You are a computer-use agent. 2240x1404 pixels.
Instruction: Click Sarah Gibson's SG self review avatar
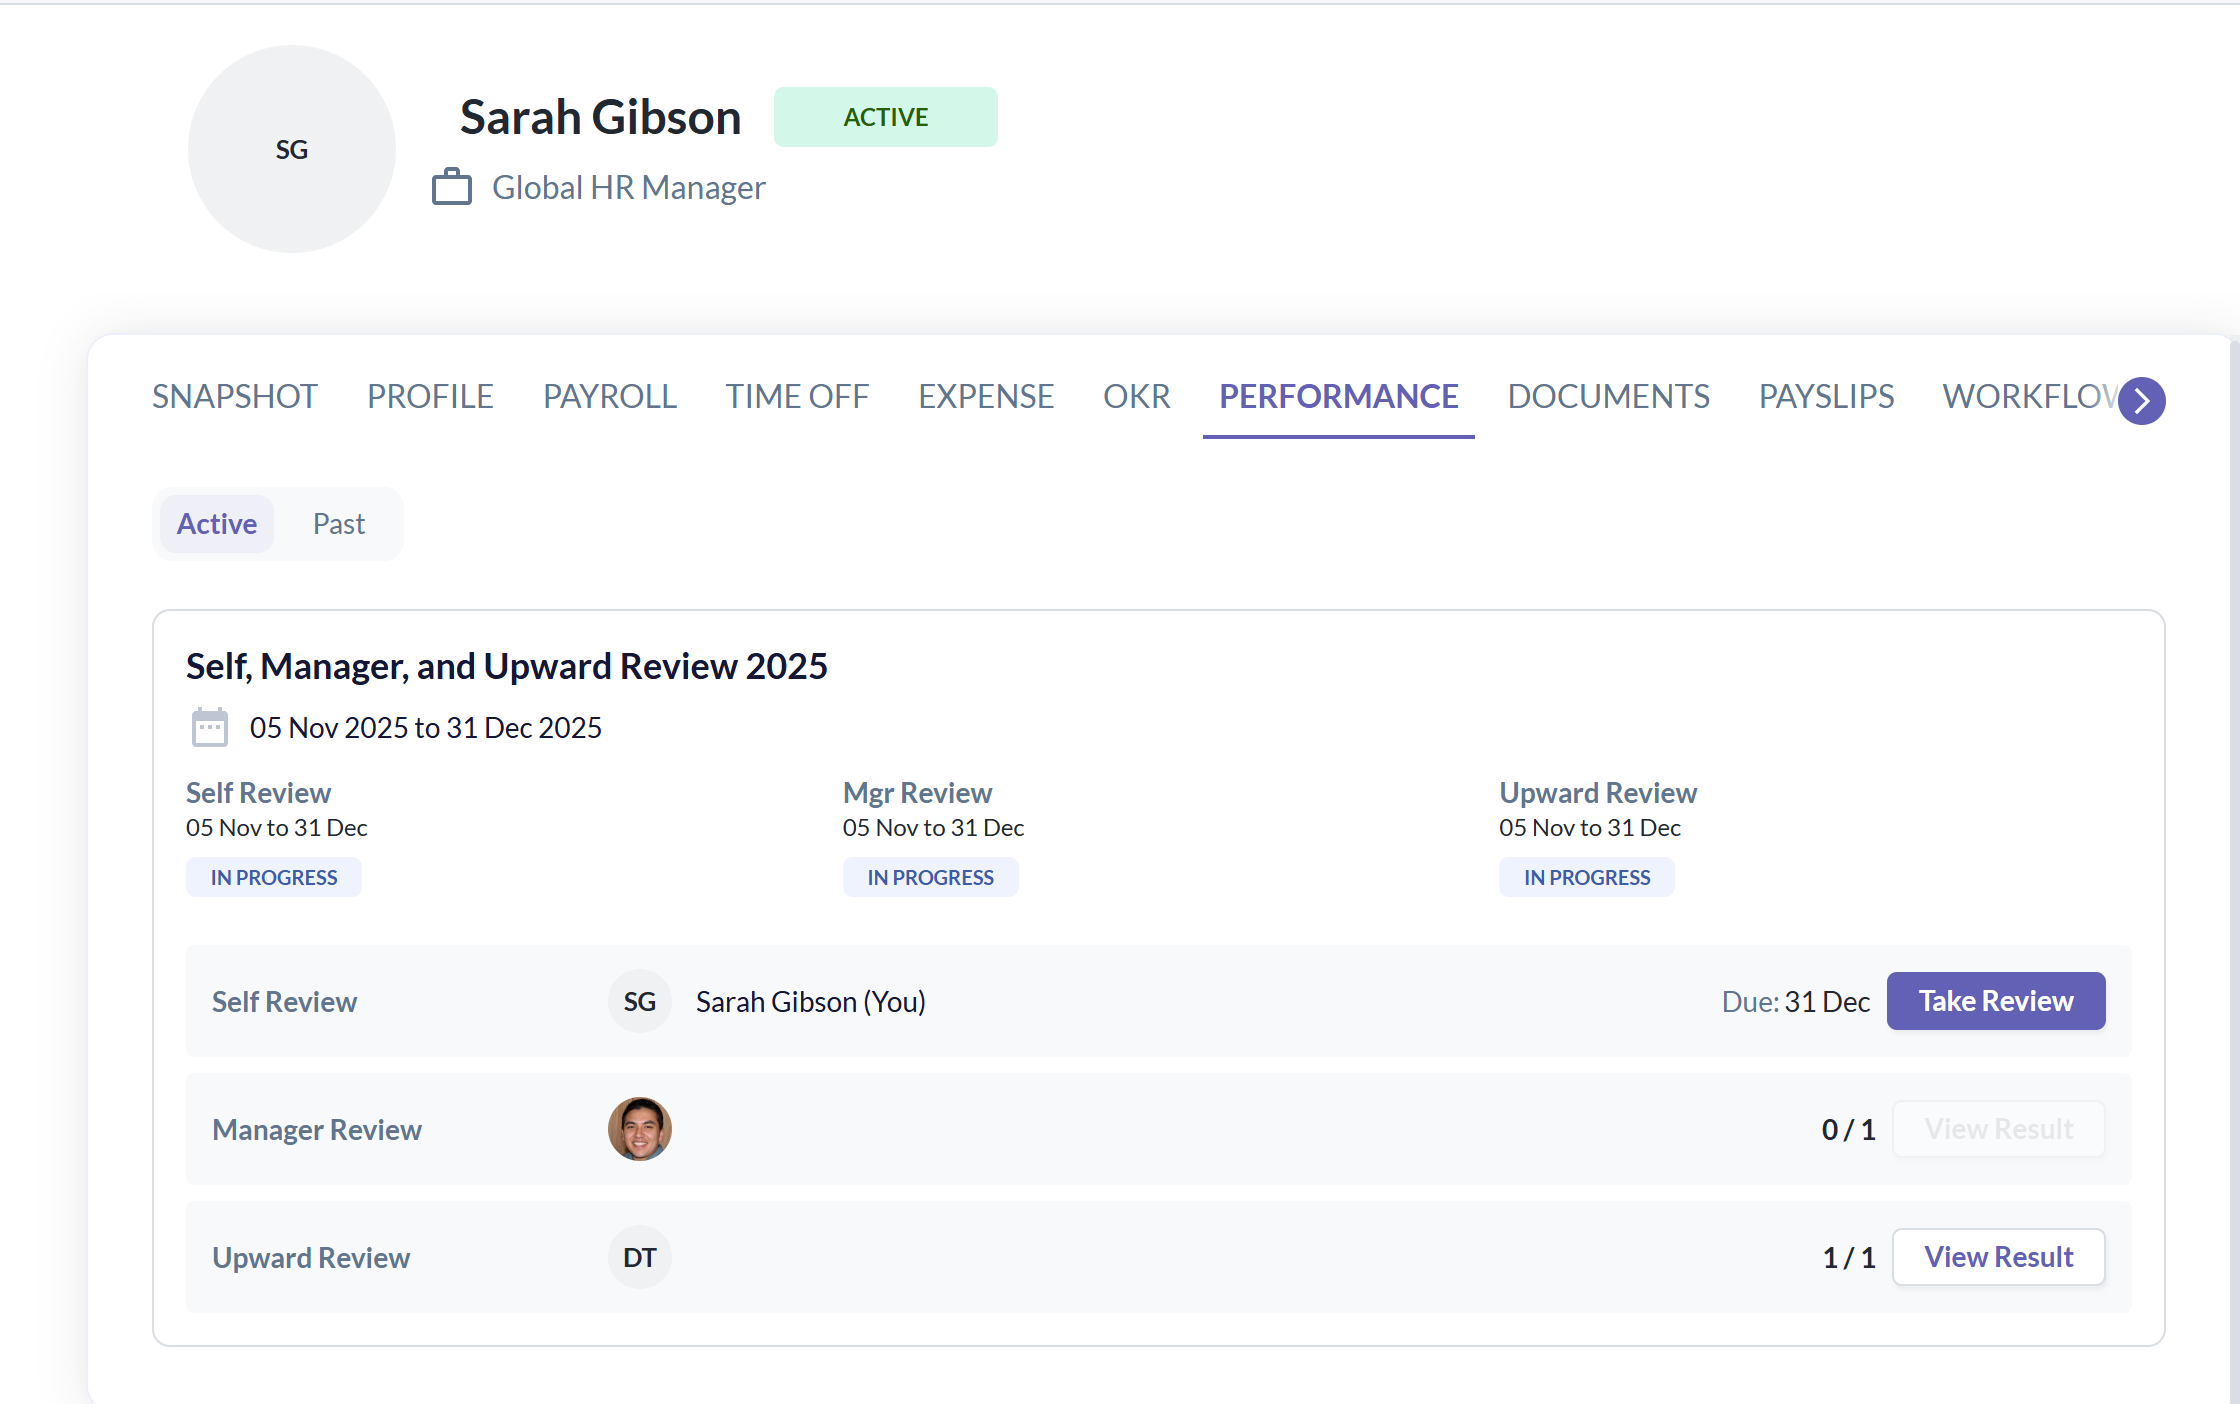[639, 1001]
